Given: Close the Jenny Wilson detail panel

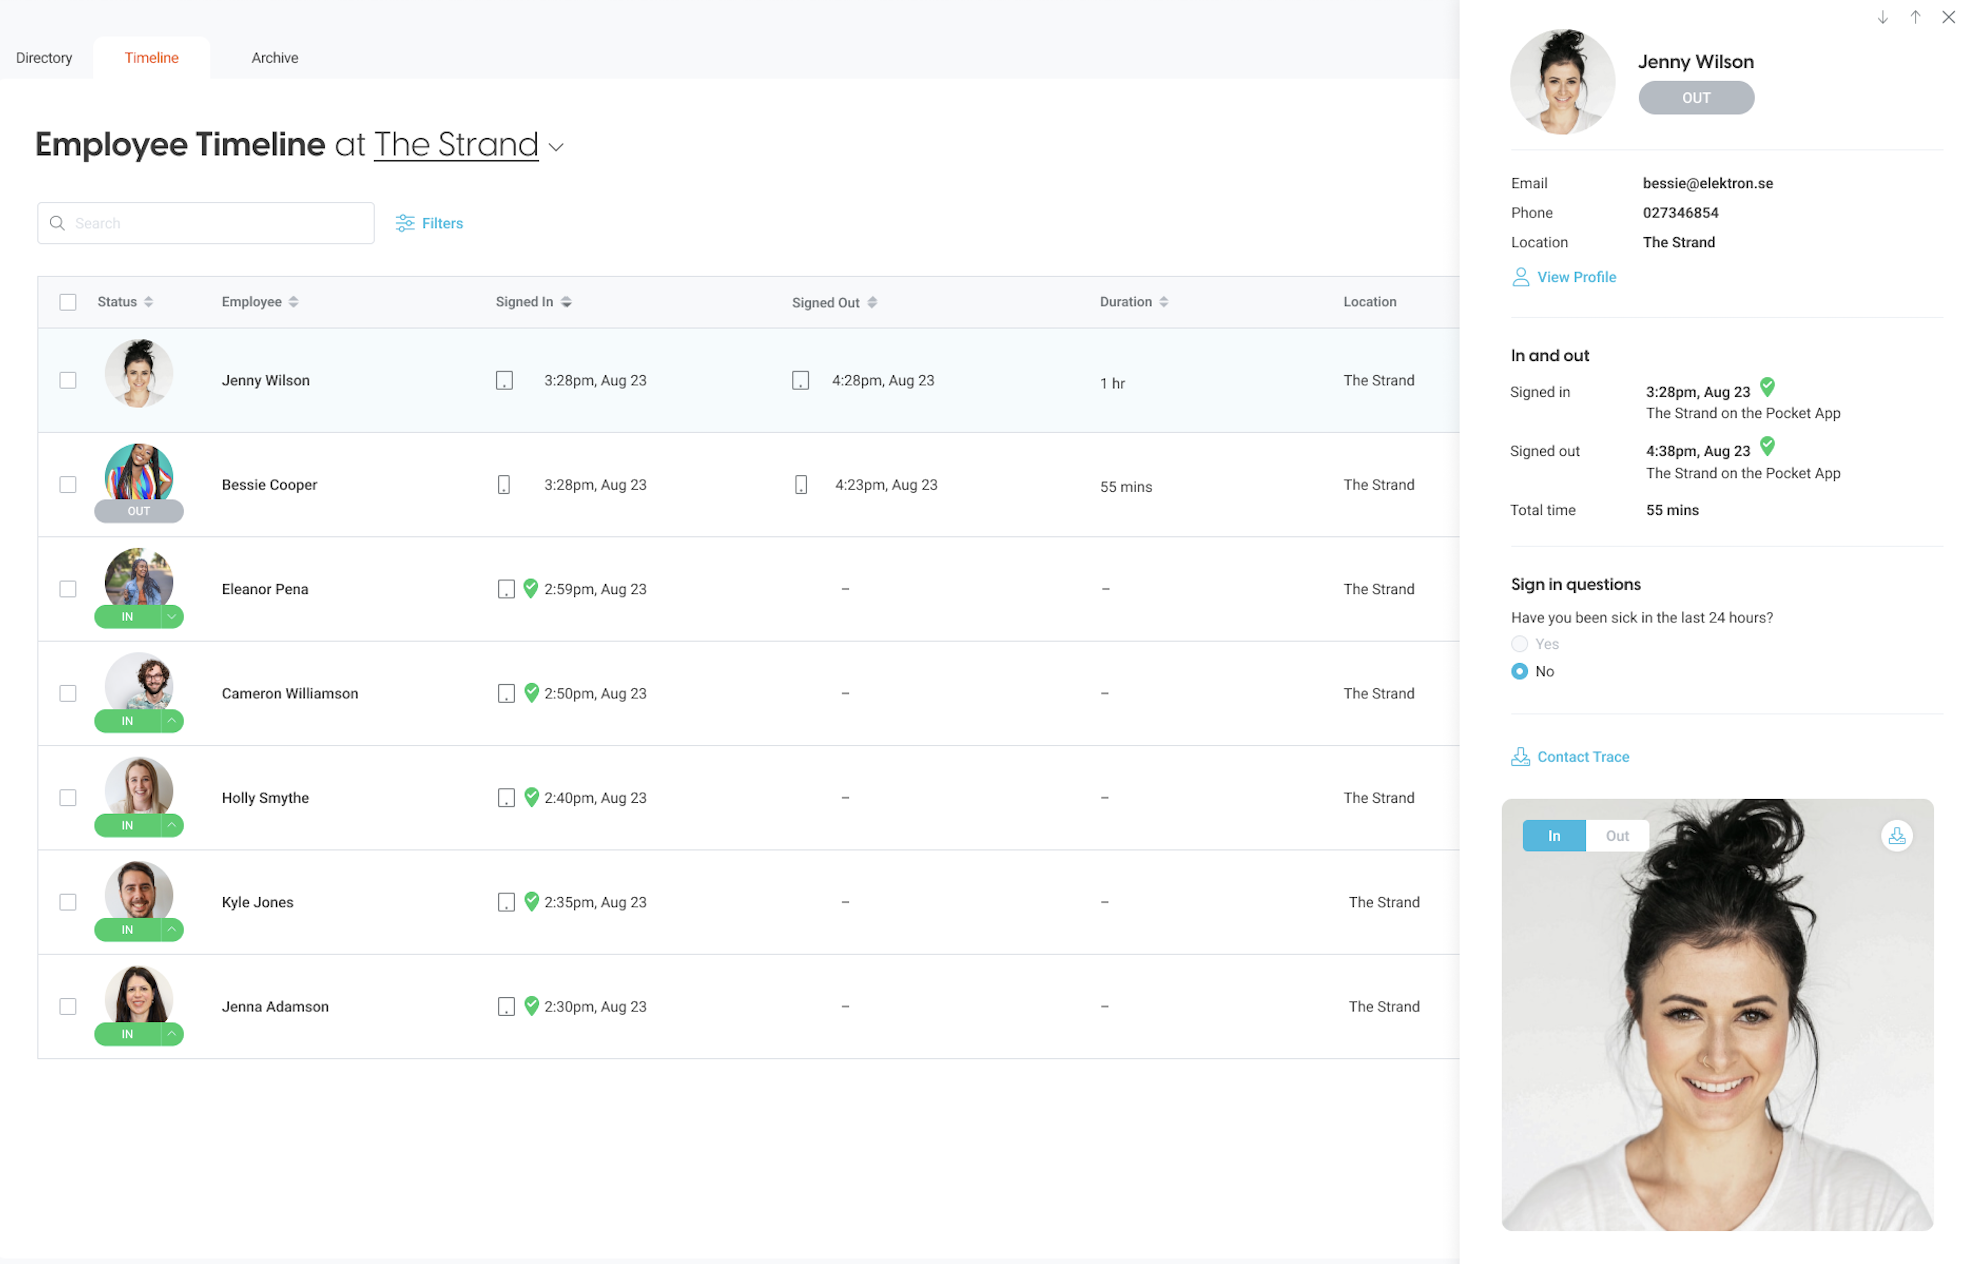Looking at the screenshot, I should coord(1948,17).
